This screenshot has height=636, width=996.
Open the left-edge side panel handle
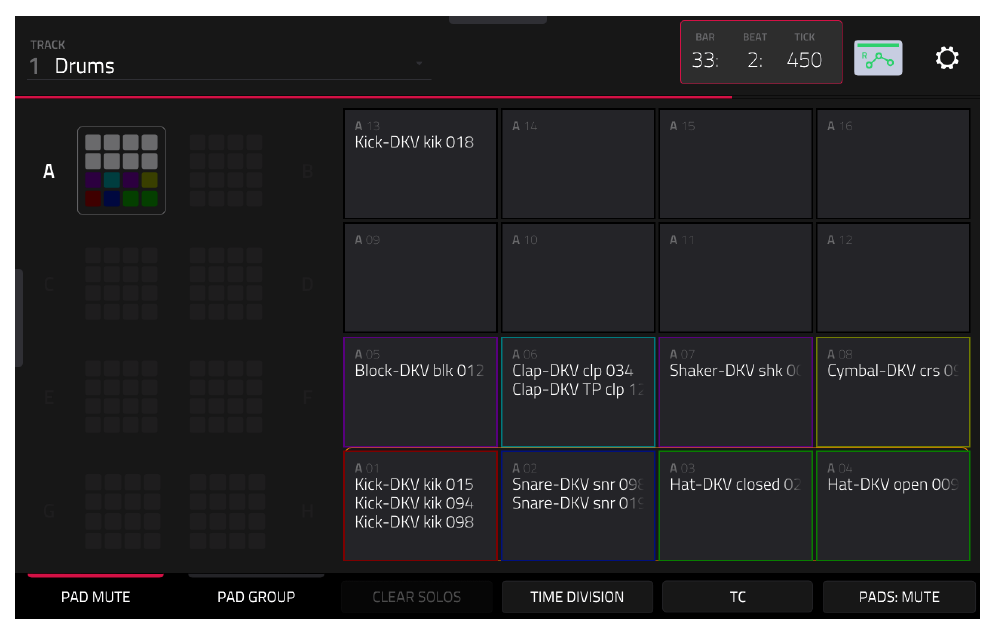(19, 318)
